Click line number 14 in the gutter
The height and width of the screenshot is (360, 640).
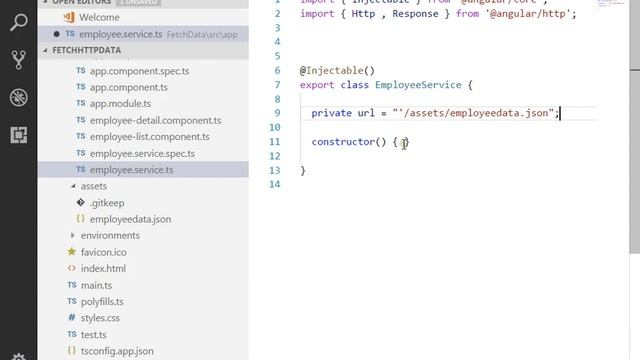(275, 184)
